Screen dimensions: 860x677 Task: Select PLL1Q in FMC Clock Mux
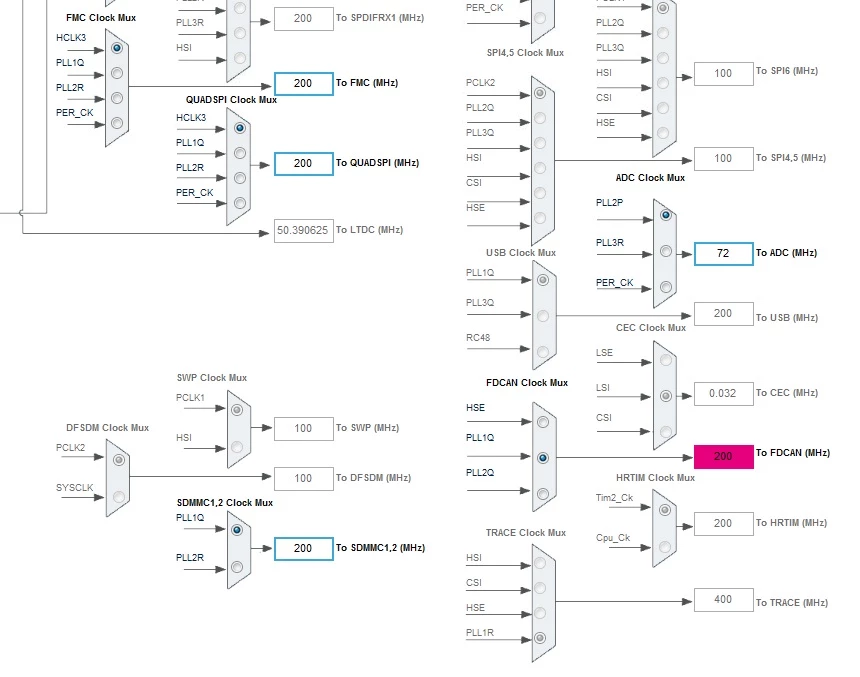(x=117, y=73)
